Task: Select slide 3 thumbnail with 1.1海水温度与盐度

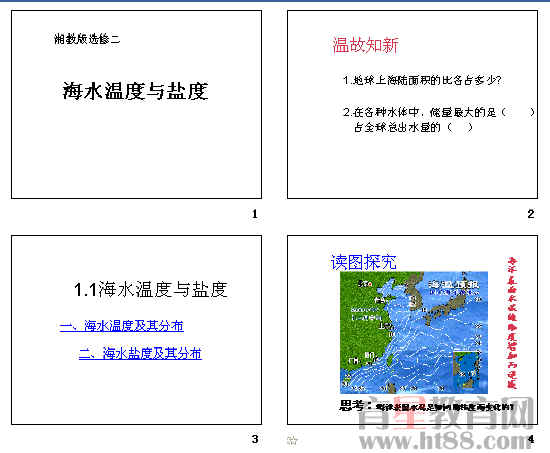Action: (x=136, y=330)
